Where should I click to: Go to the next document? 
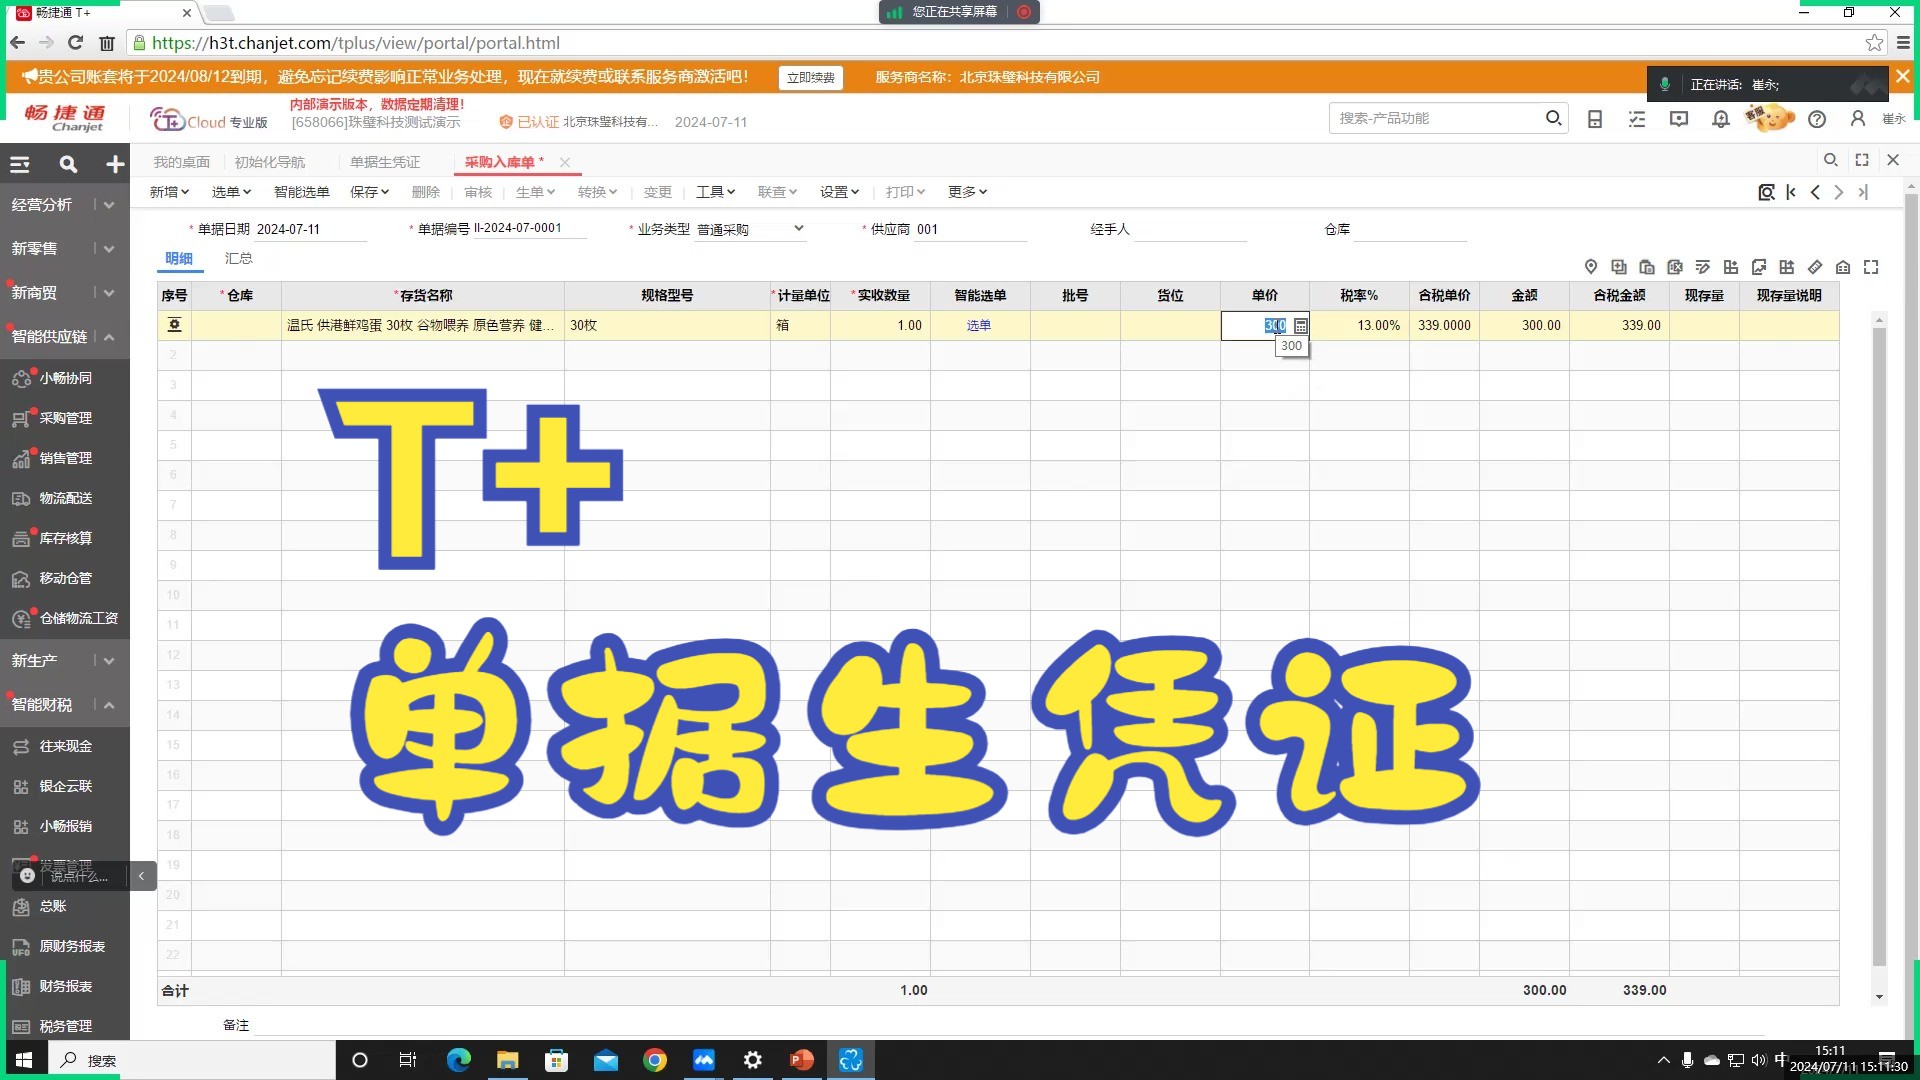(x=1839, y=192)
